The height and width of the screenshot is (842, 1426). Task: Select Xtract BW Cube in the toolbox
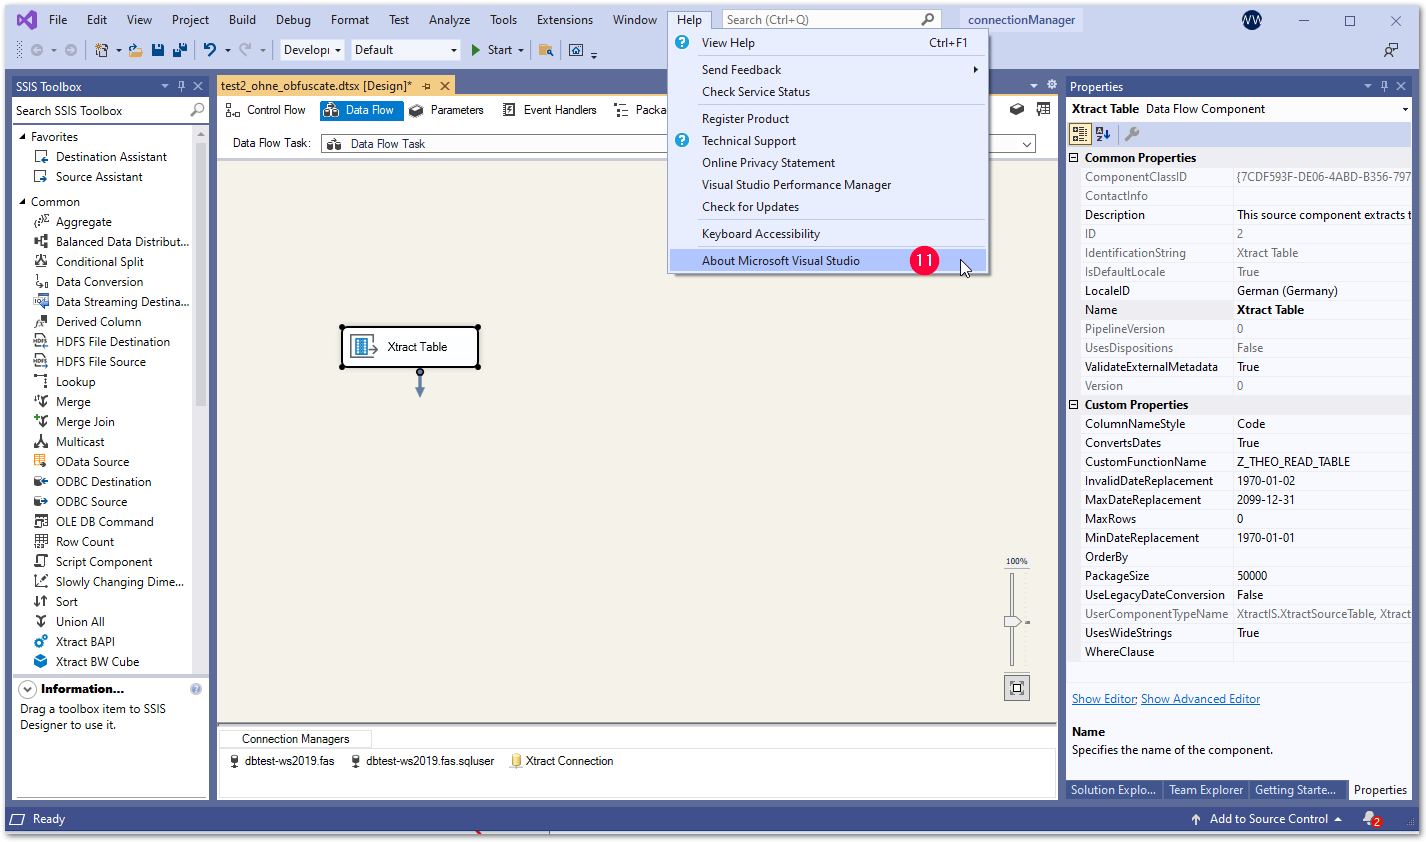[97, 662]
